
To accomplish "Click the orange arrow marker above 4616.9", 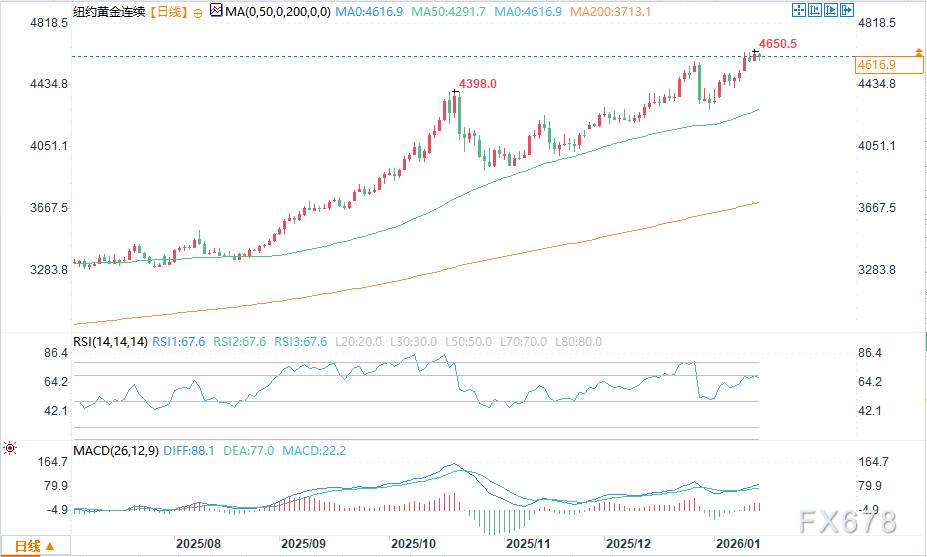I will click(x=918, y=51).
